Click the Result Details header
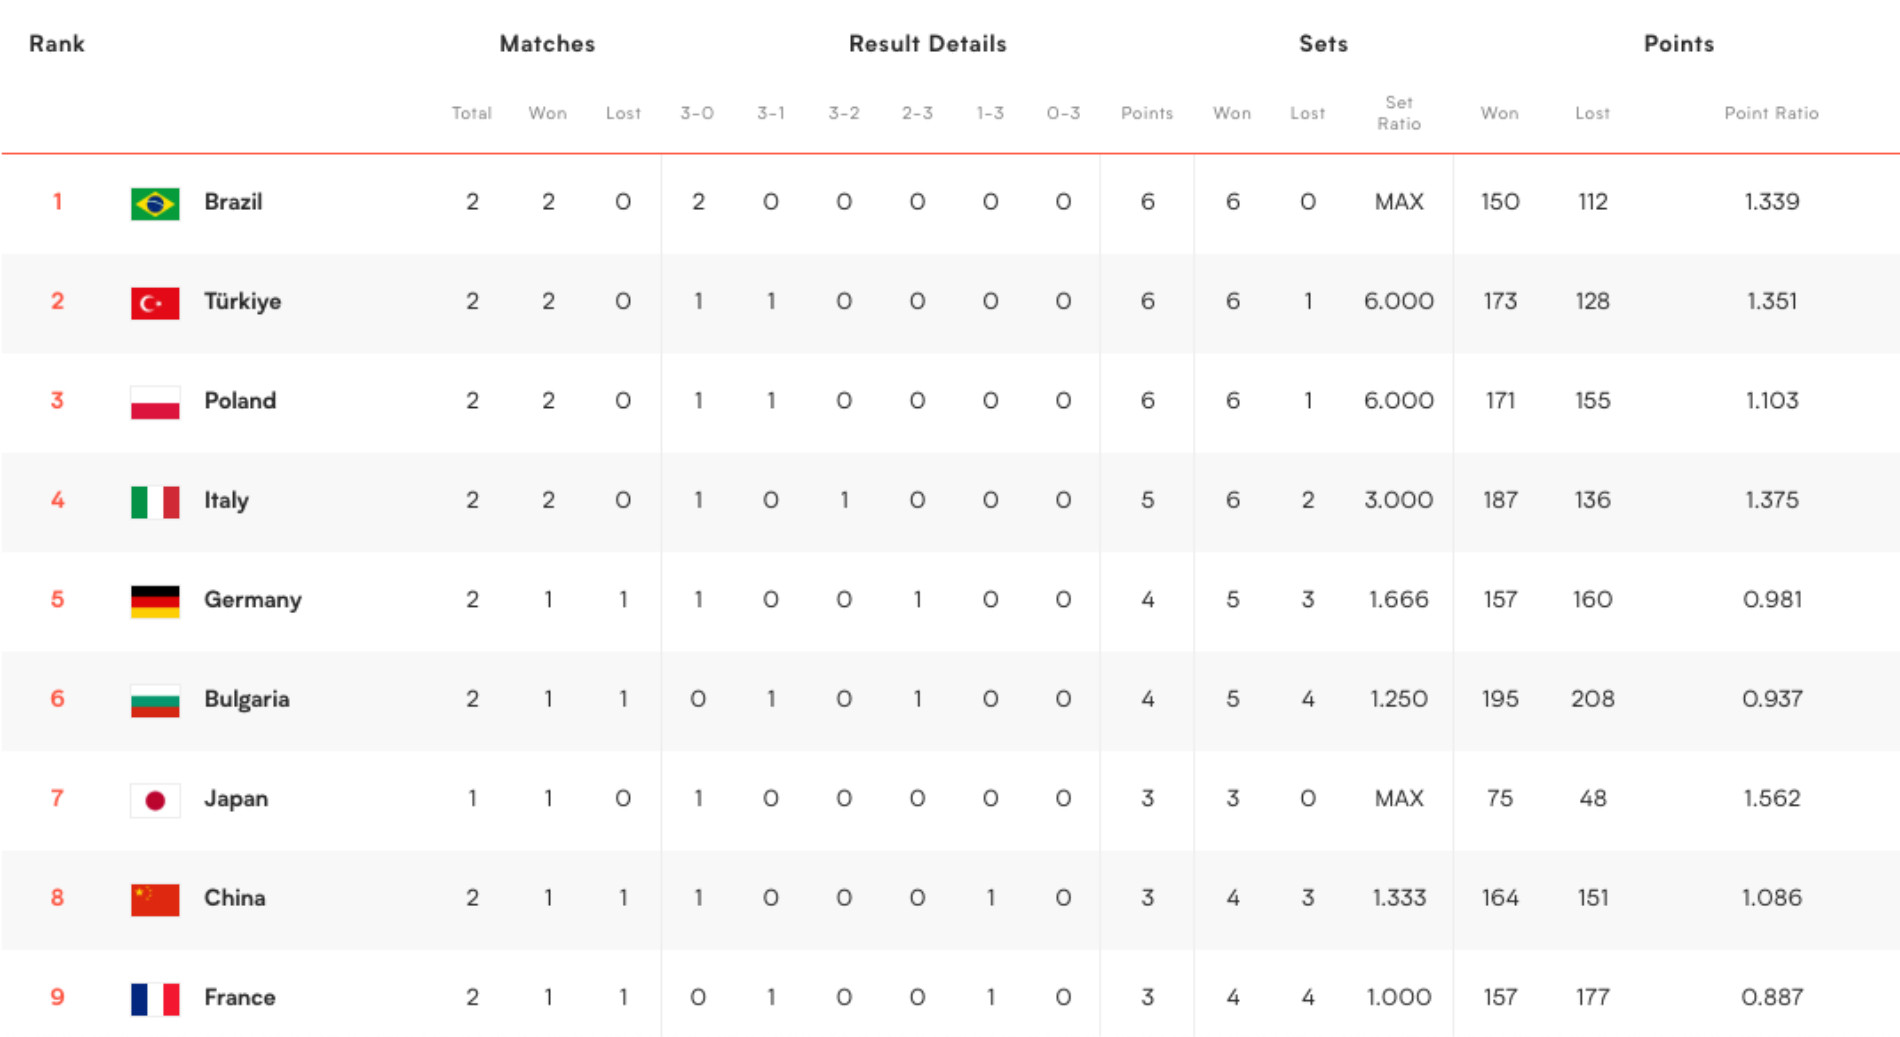This screenshot has width=1900, height=1037. [x=927, y=44]
